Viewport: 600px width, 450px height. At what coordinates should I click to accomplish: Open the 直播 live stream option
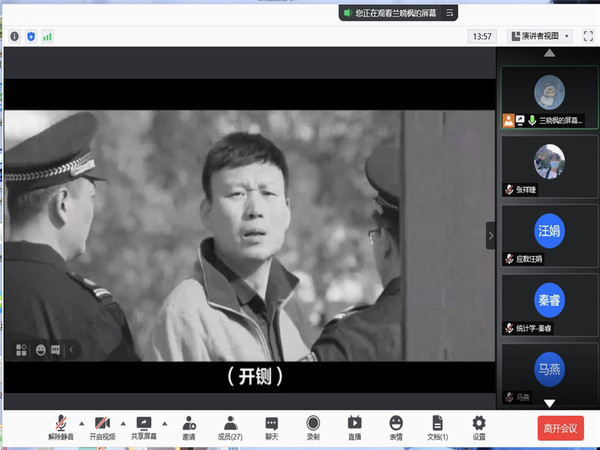[x=355, y=427]
